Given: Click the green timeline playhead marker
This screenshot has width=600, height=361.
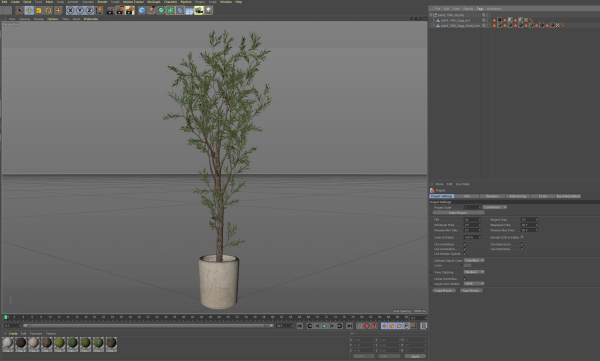Looking at the screenshot, I should tap(6, 317).
